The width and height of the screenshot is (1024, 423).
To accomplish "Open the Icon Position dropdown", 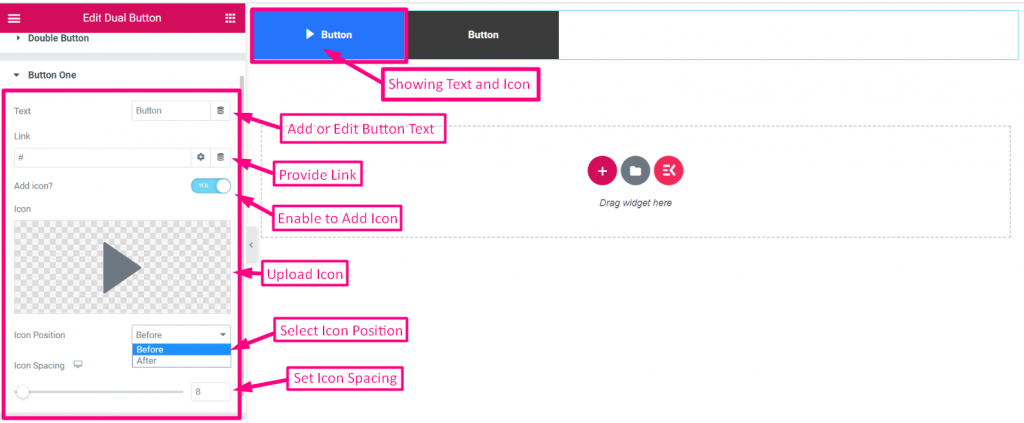I will [181, 334].
